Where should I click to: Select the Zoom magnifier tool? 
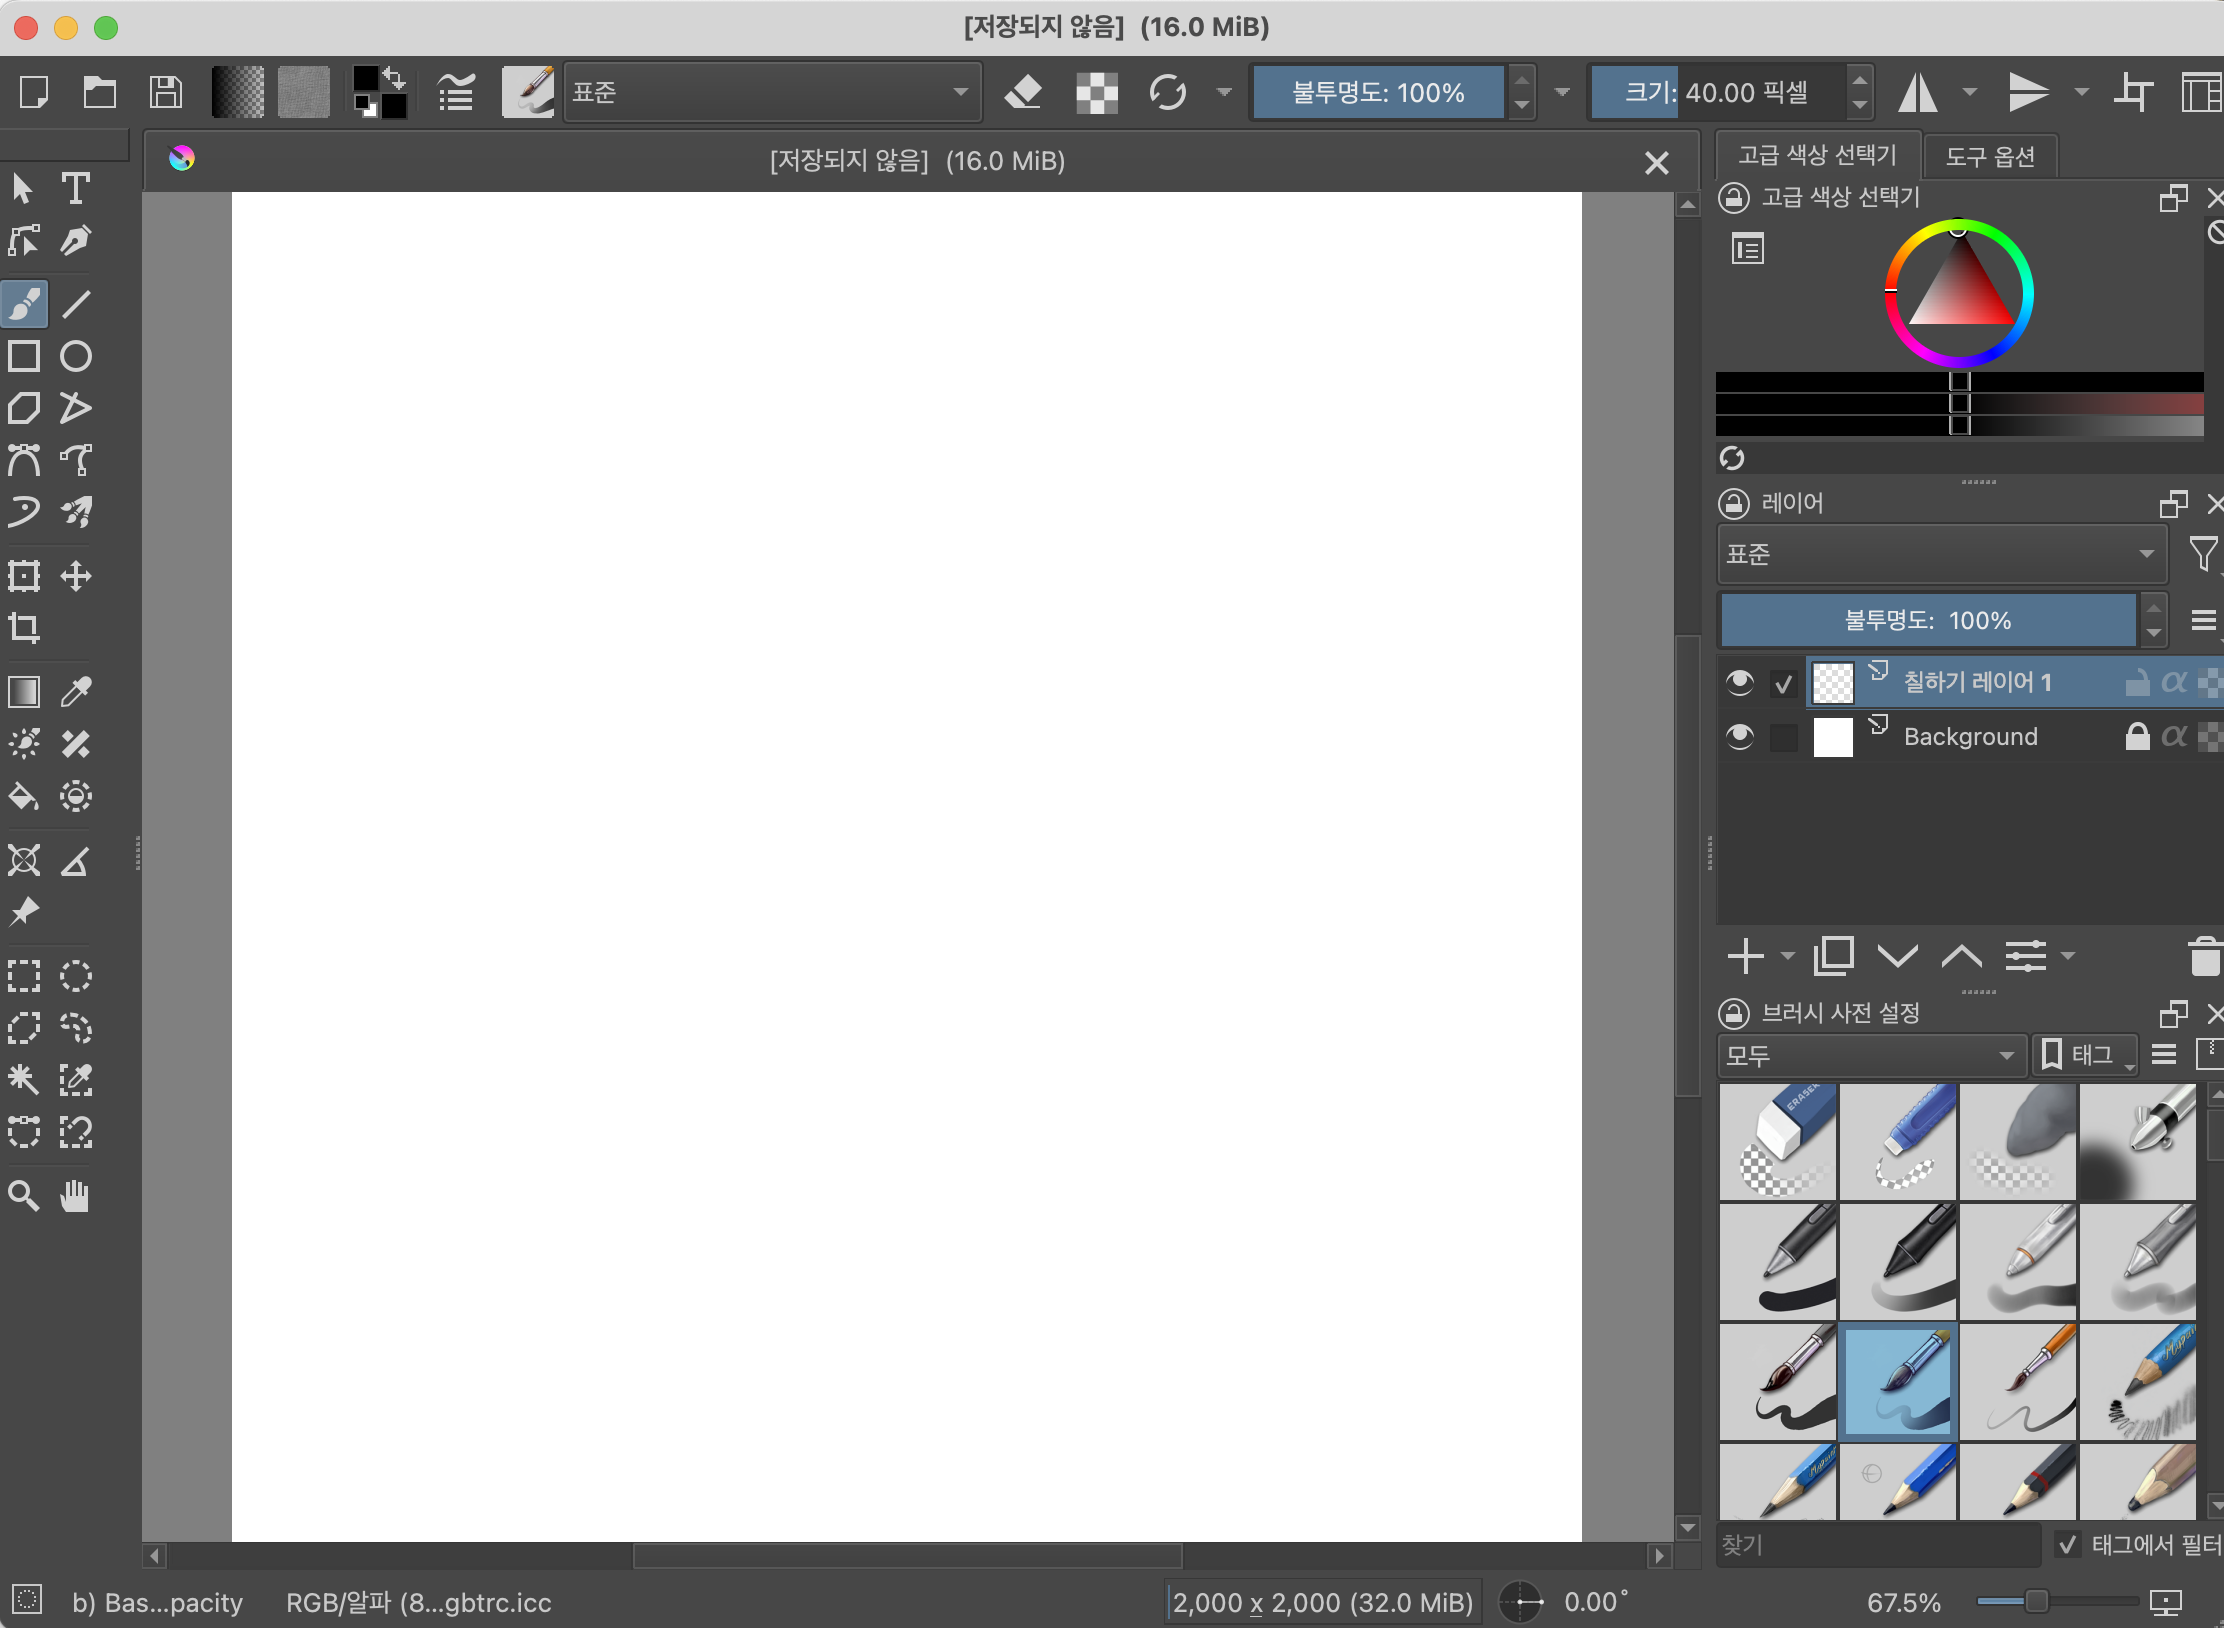24,1195
